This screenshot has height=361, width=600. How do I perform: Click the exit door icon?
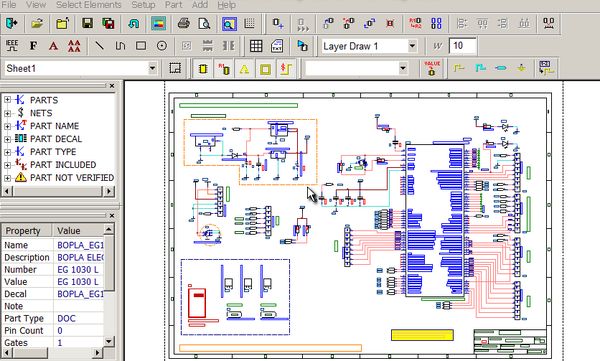tap(11, 24)
